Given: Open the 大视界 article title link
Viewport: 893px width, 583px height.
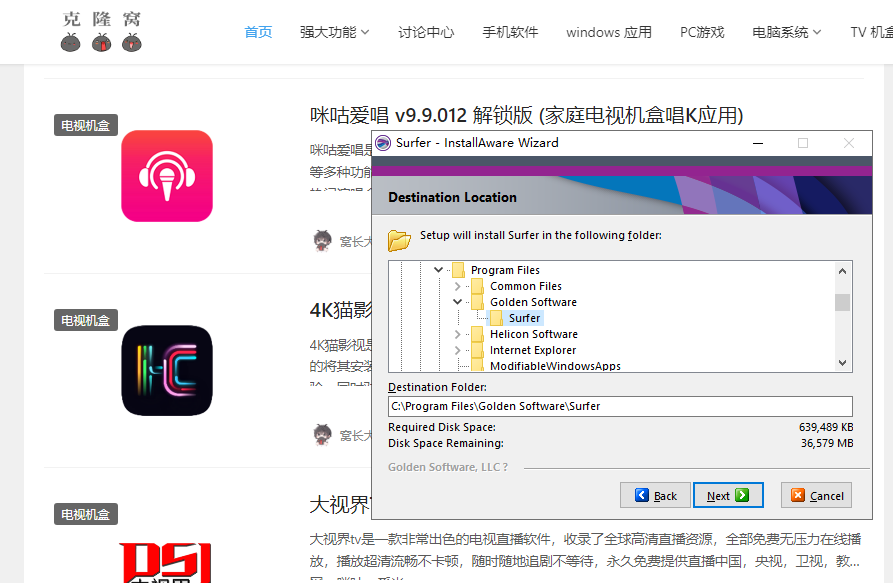Looking at the screenshot, I should pos(340,504).
